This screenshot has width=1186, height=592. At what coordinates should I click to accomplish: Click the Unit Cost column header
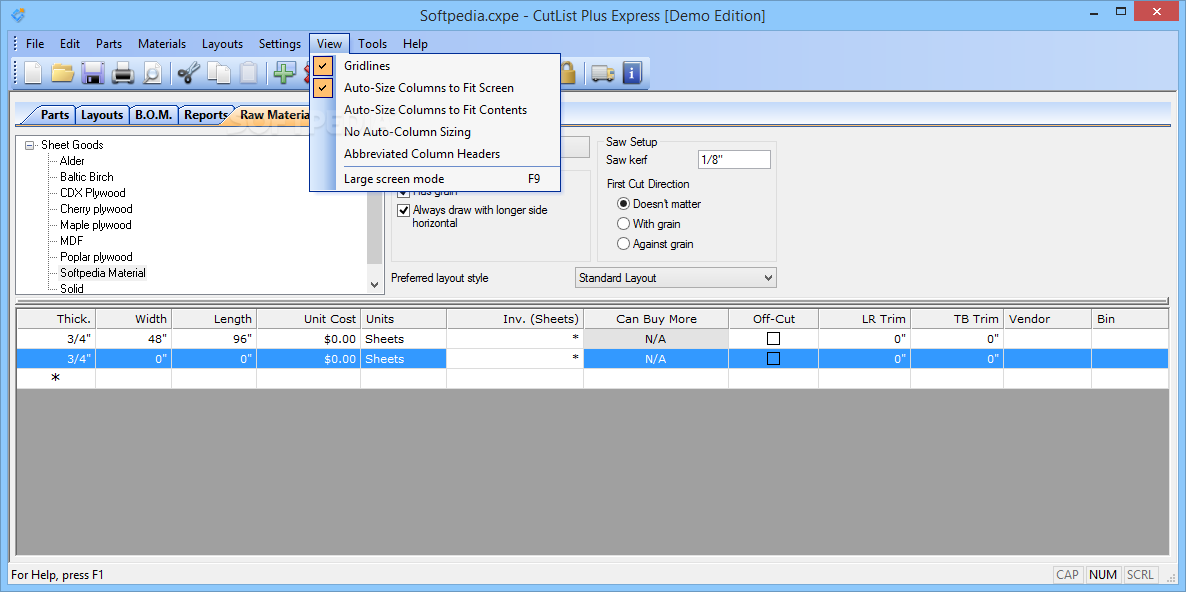[x=309, y=319]
